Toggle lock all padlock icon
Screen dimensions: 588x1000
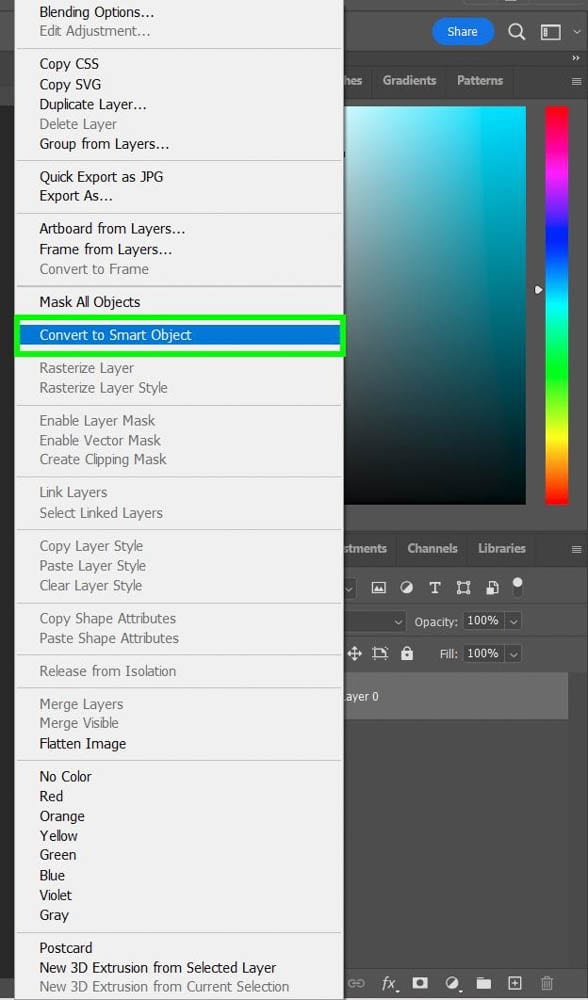click(x=407, y=653)
